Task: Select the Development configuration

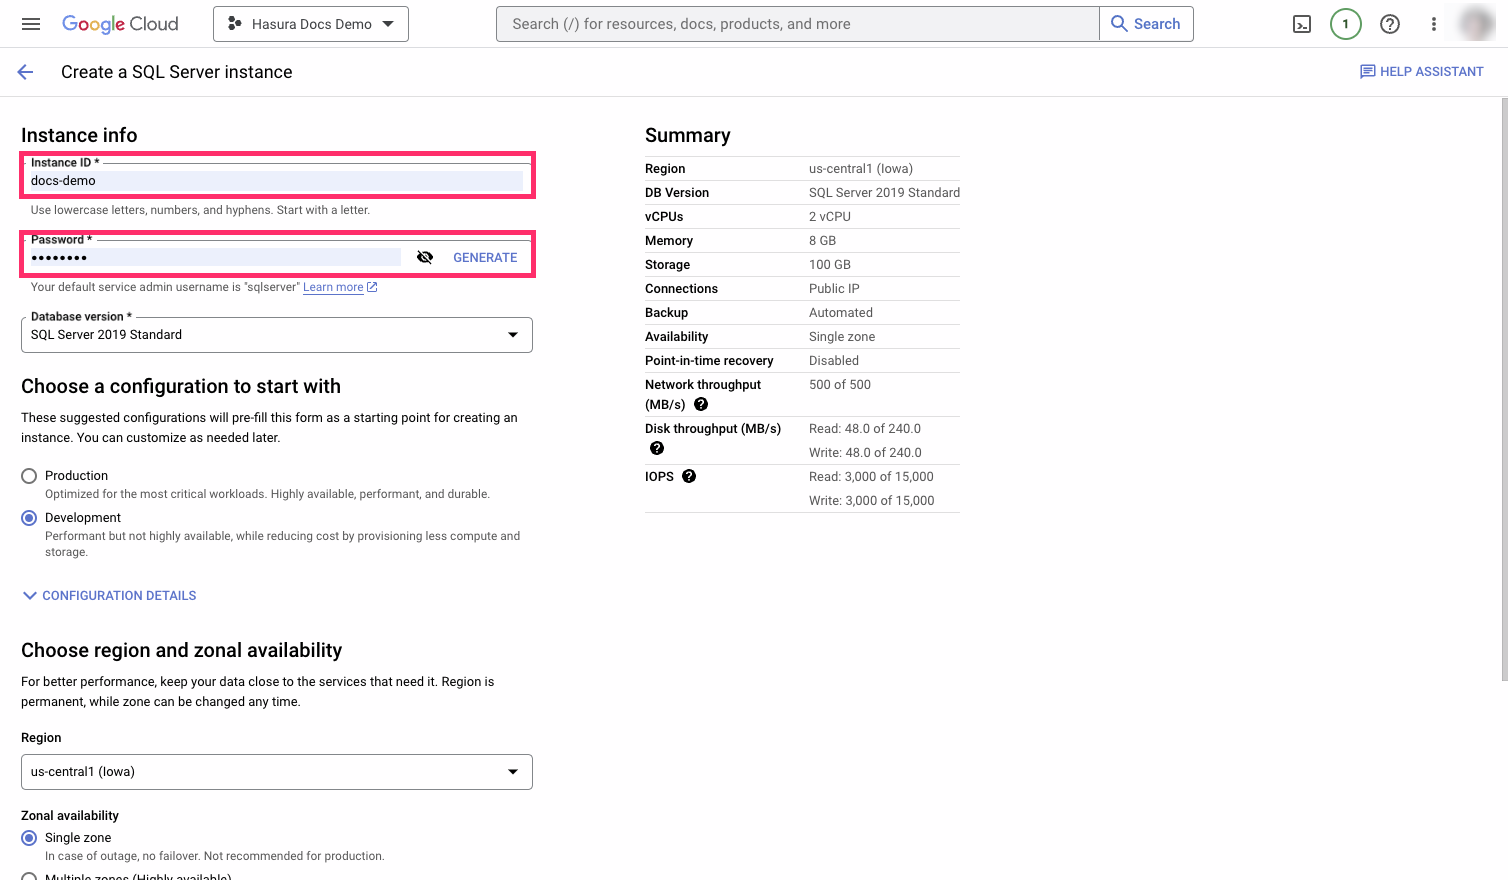Action: point(29,518)
